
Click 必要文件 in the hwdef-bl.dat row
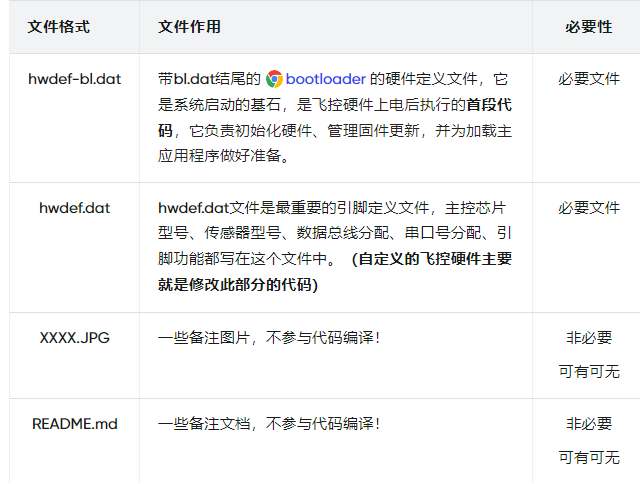point(588,79)
